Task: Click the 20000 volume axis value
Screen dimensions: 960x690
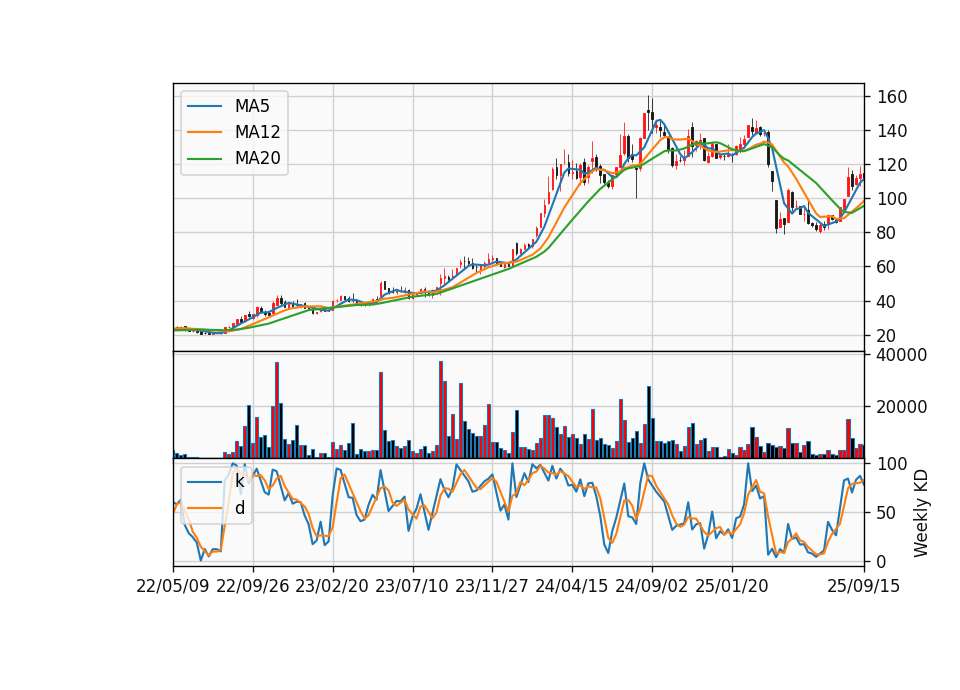Action: [x=902, y=407]
